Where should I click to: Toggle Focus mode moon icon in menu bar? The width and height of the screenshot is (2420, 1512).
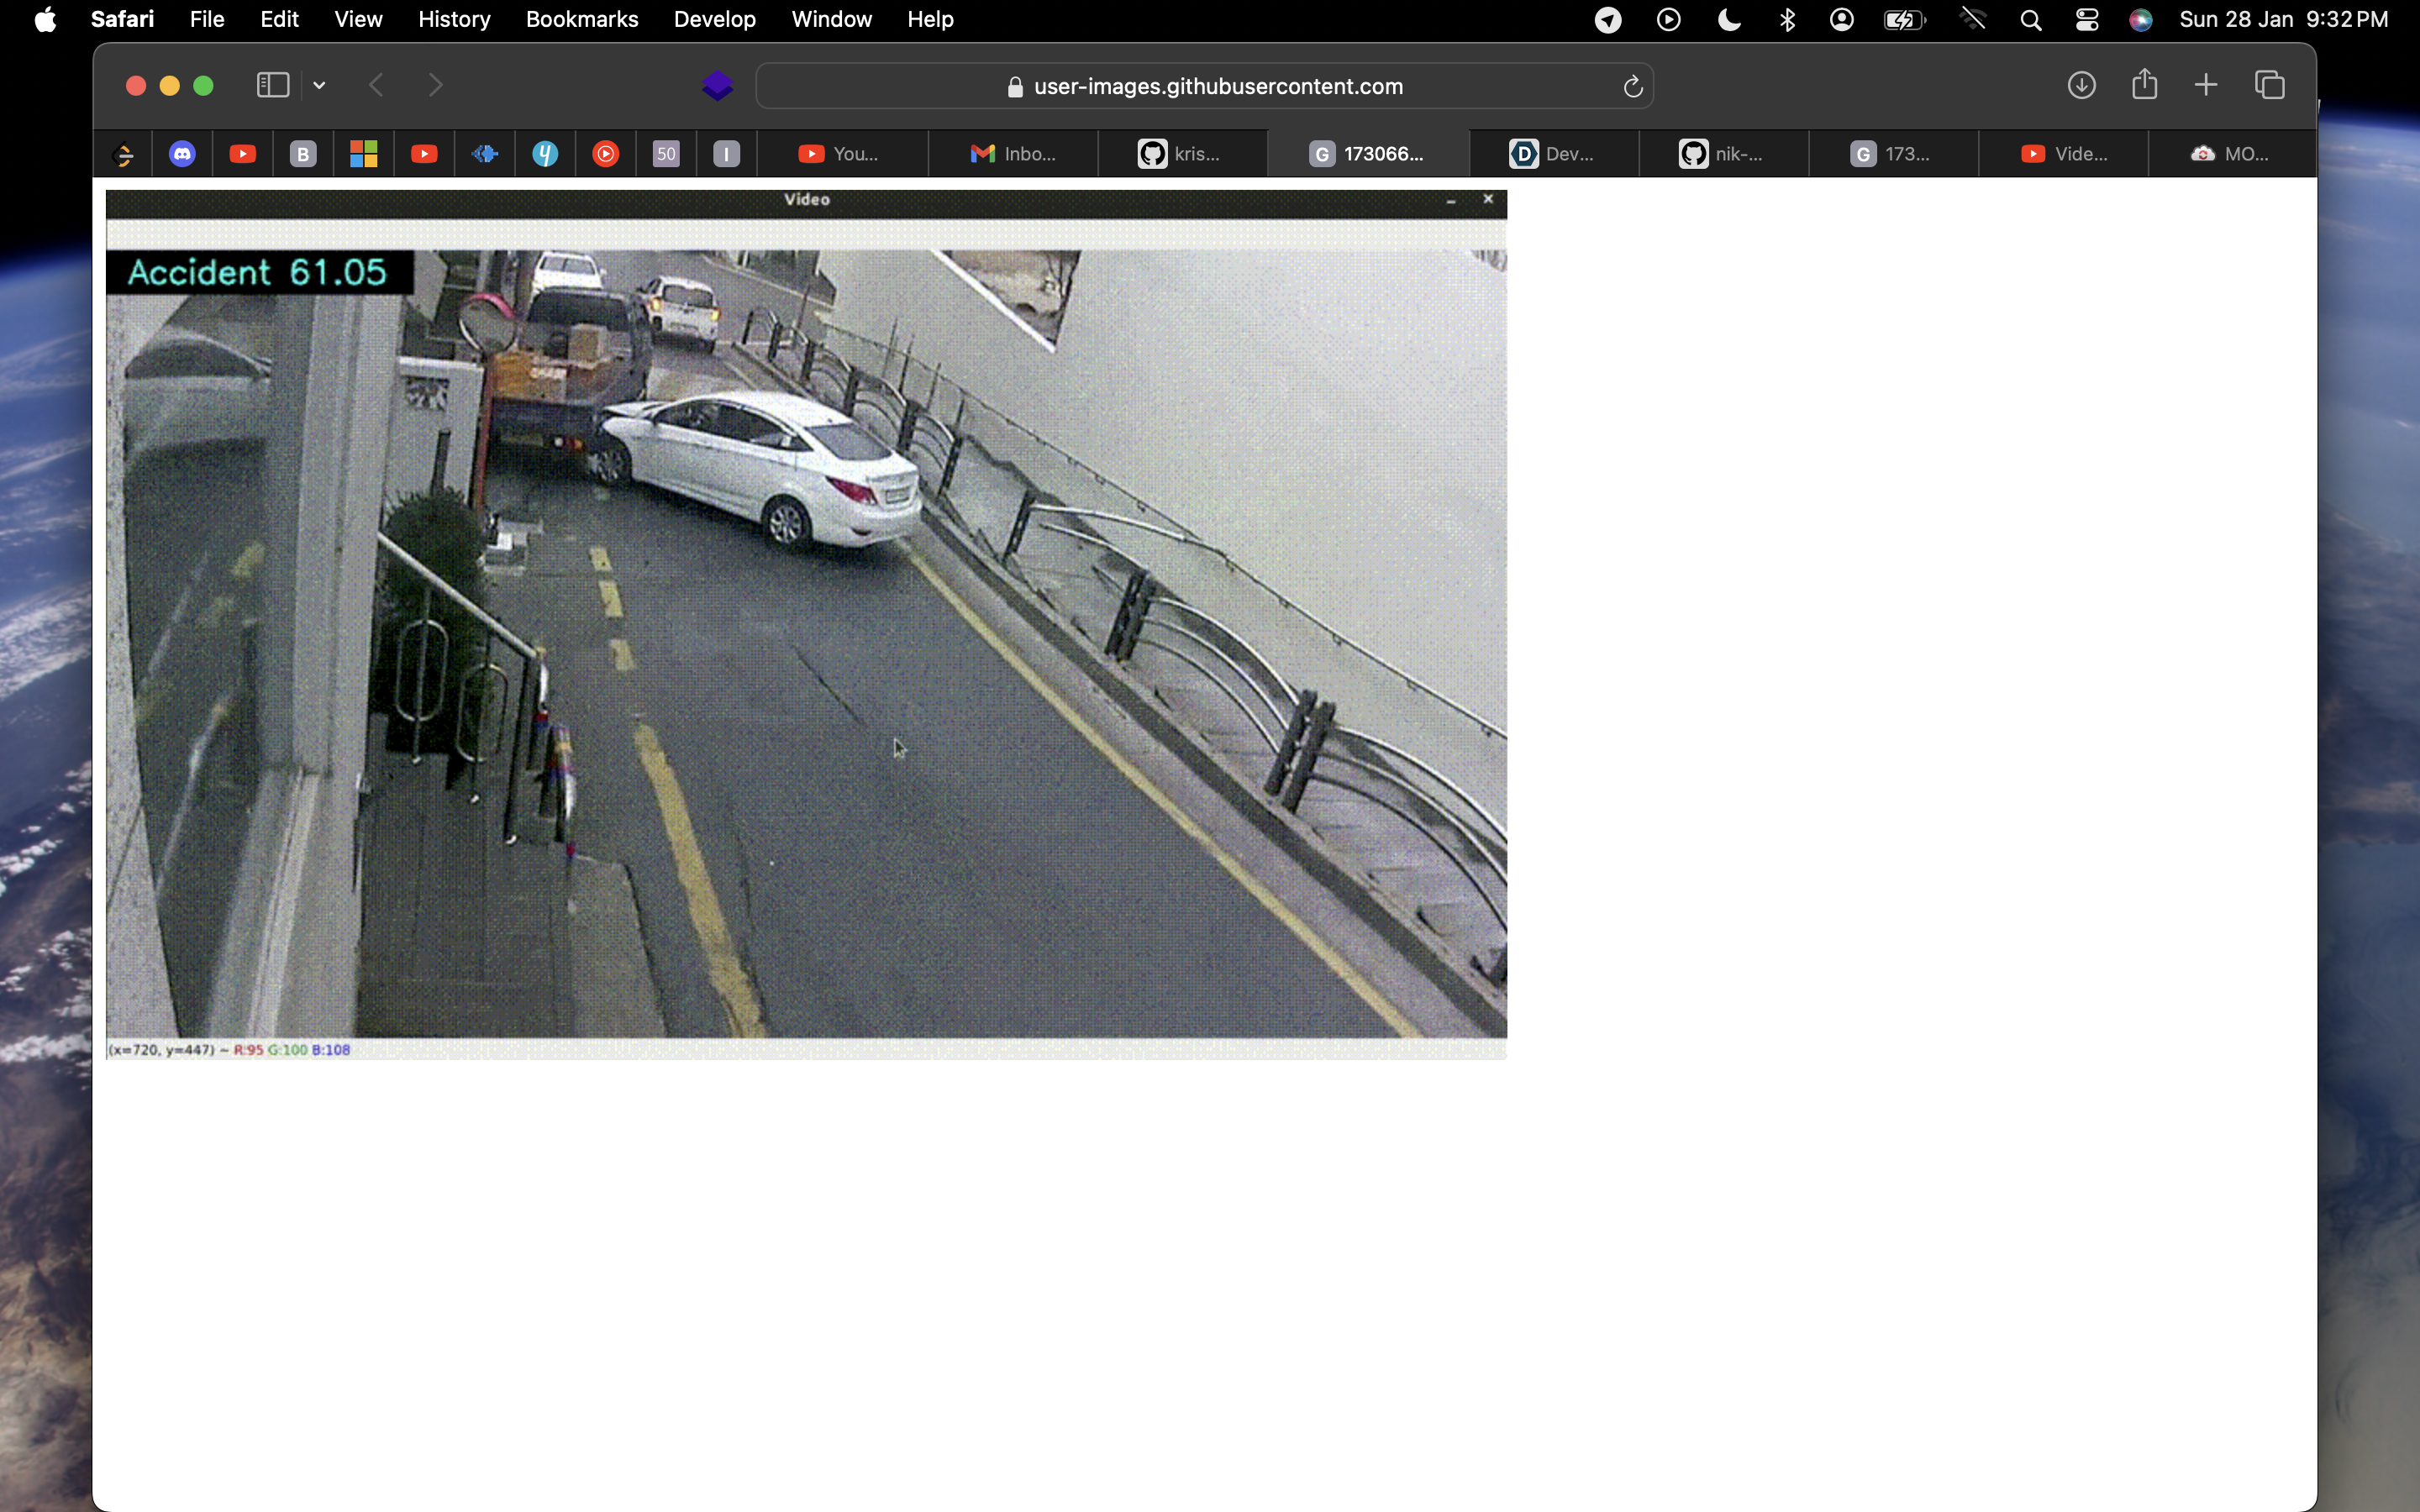point(1728,19)
